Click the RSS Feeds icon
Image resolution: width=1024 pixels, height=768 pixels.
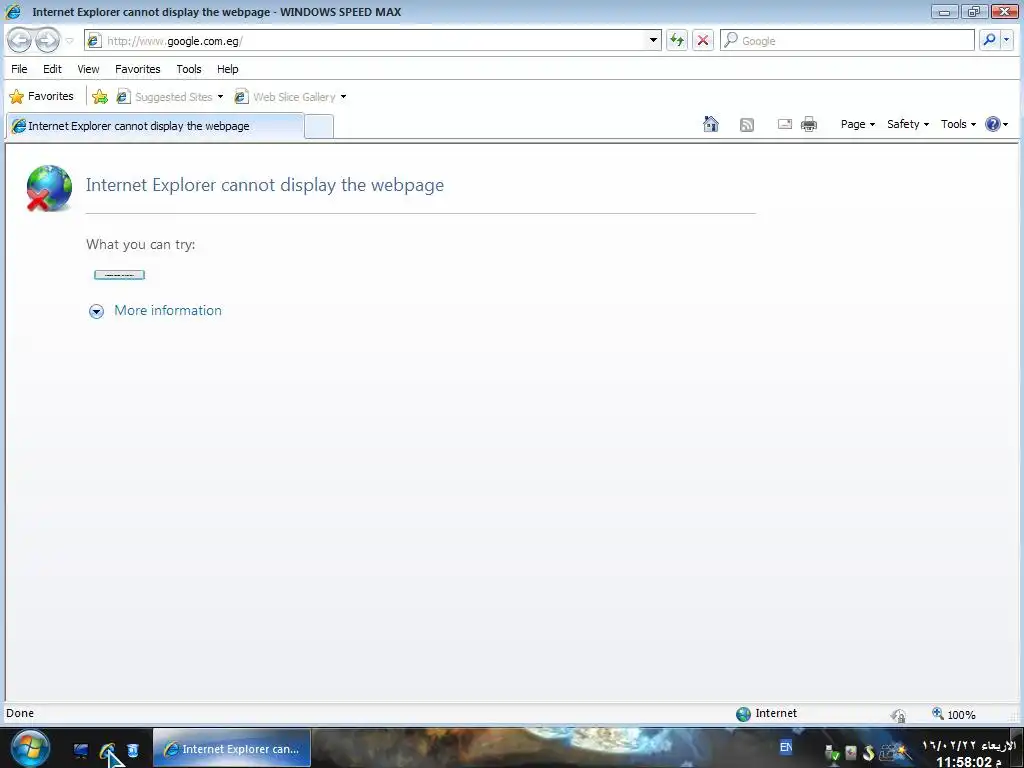(x=746, y=125)
